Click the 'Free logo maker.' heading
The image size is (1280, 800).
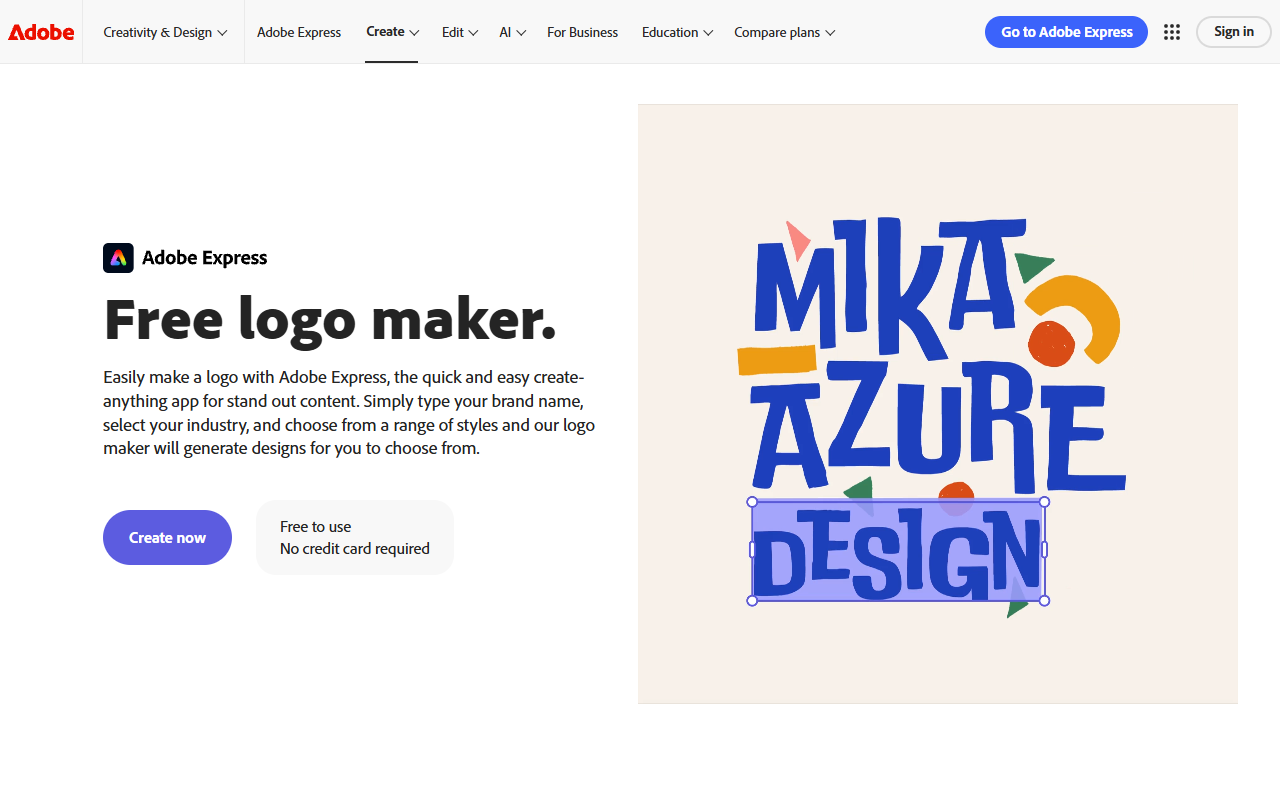[x=330, y=319]
